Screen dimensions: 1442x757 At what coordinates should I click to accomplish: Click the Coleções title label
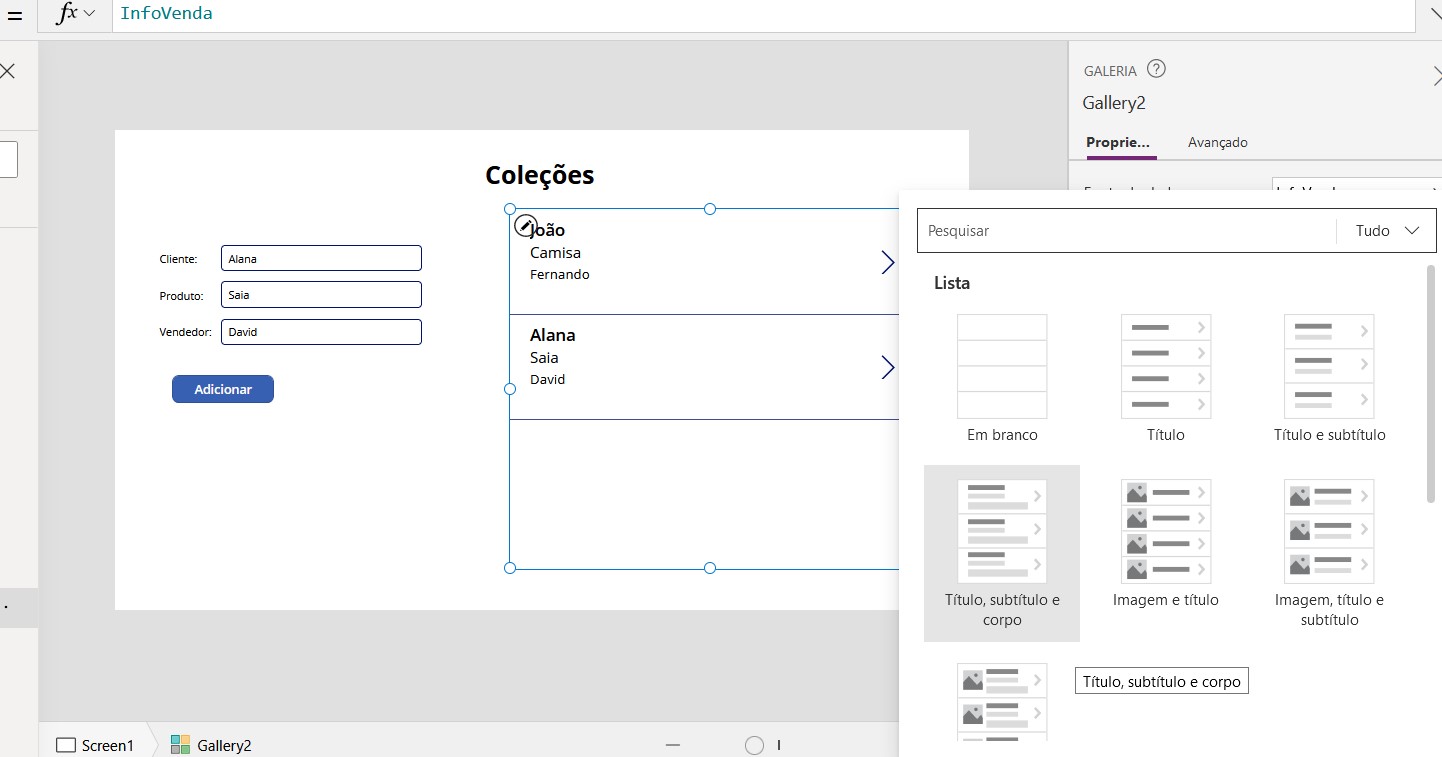coord(540,175)
